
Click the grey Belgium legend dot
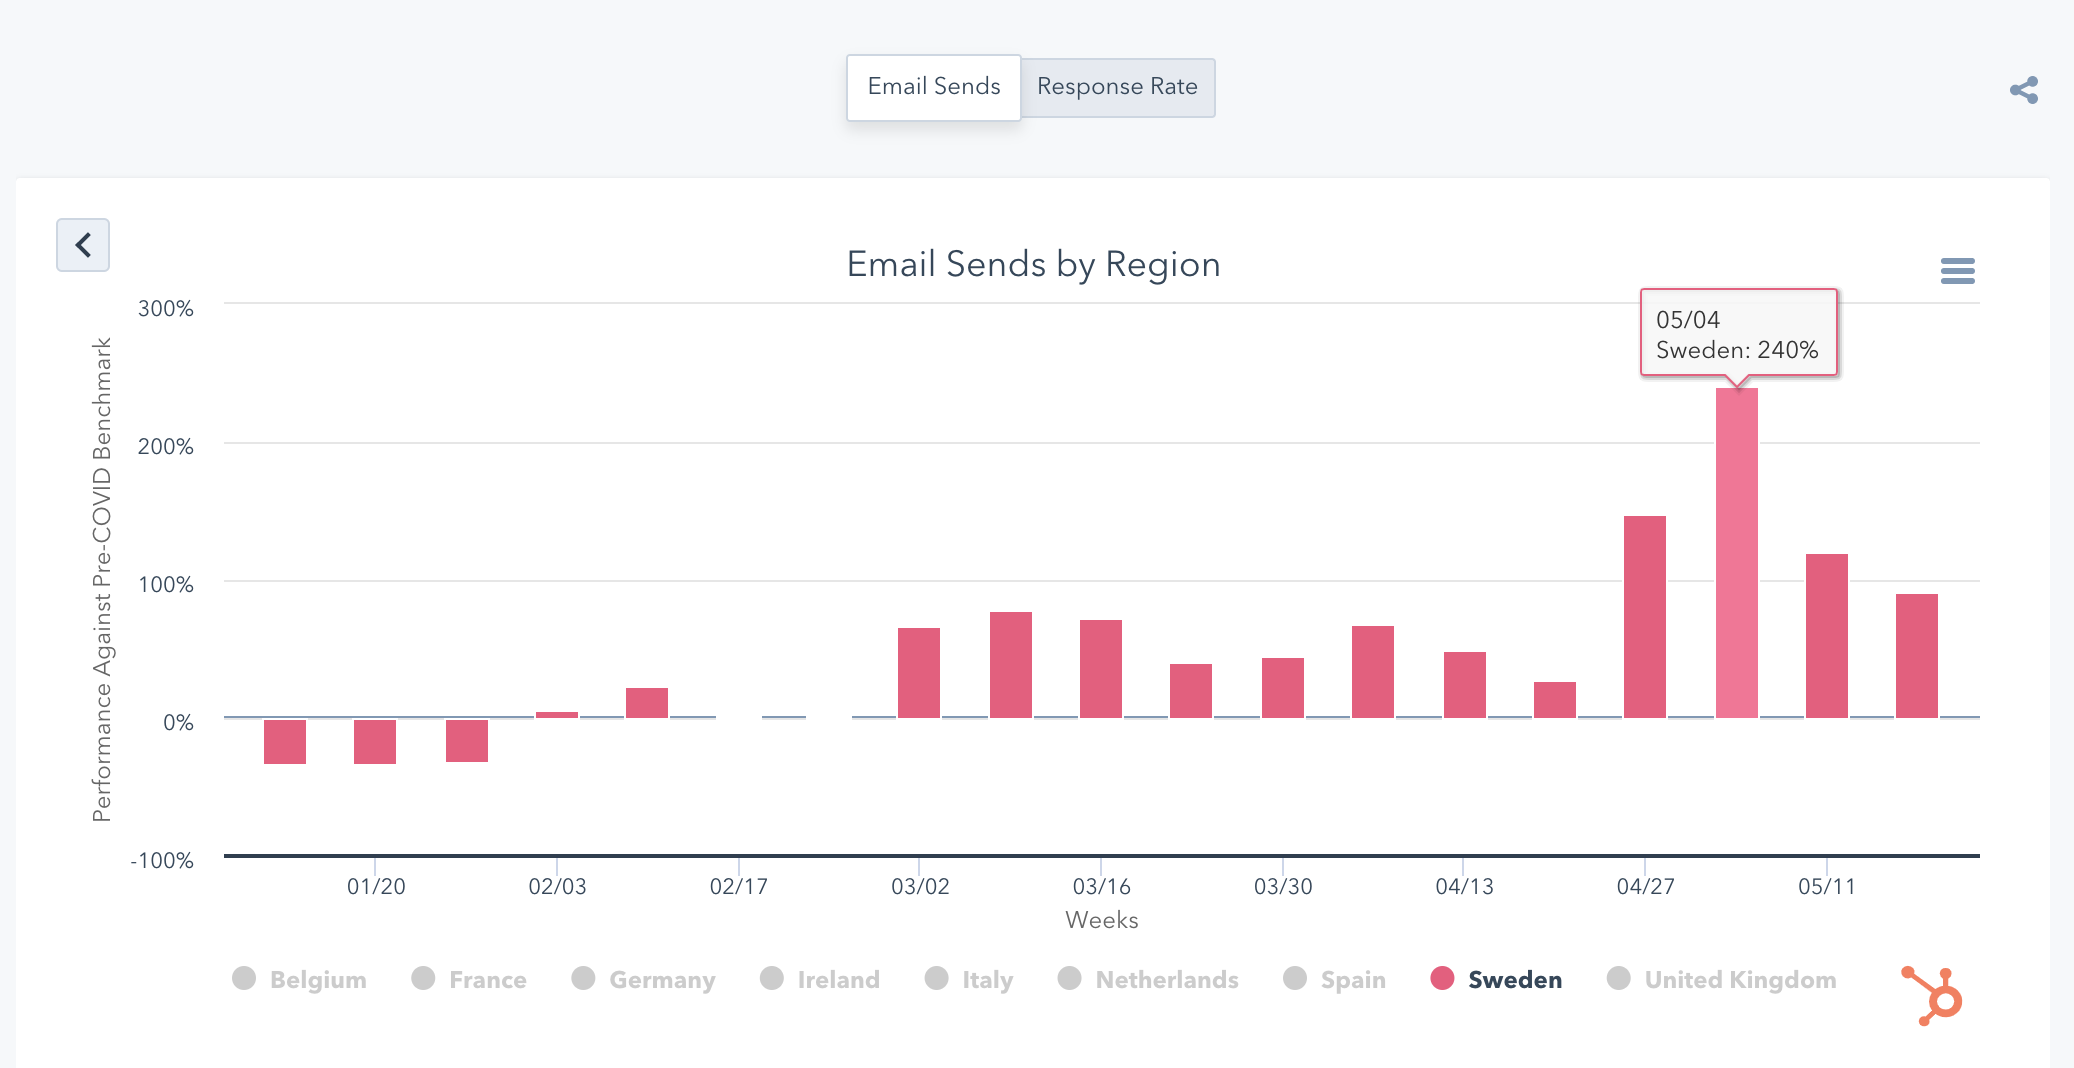[244, 979]
